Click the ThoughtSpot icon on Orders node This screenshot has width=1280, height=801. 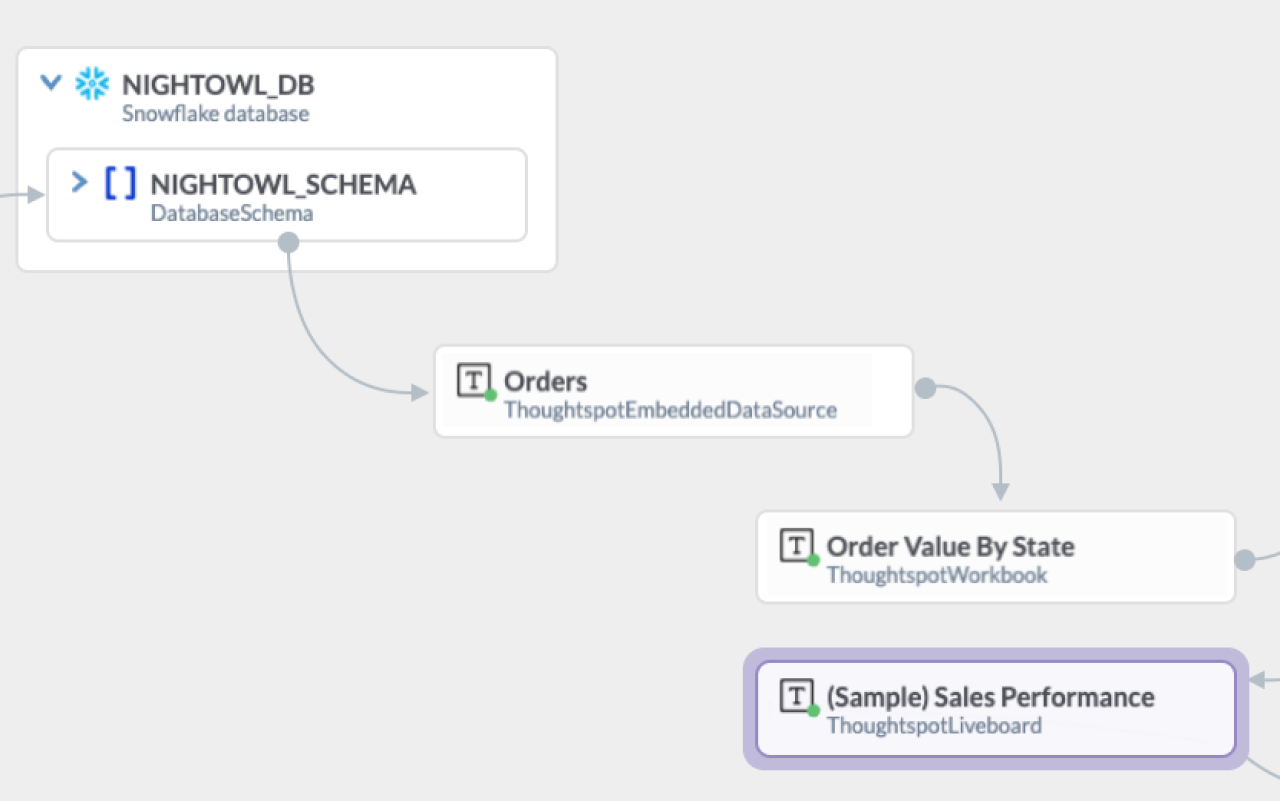click(x=474, y=380)
